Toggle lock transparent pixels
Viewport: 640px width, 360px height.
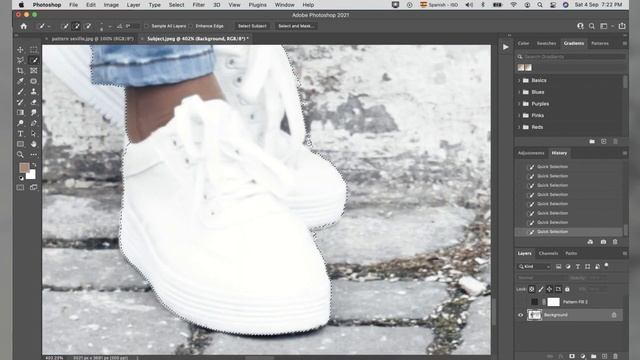(x=531, y=289)
